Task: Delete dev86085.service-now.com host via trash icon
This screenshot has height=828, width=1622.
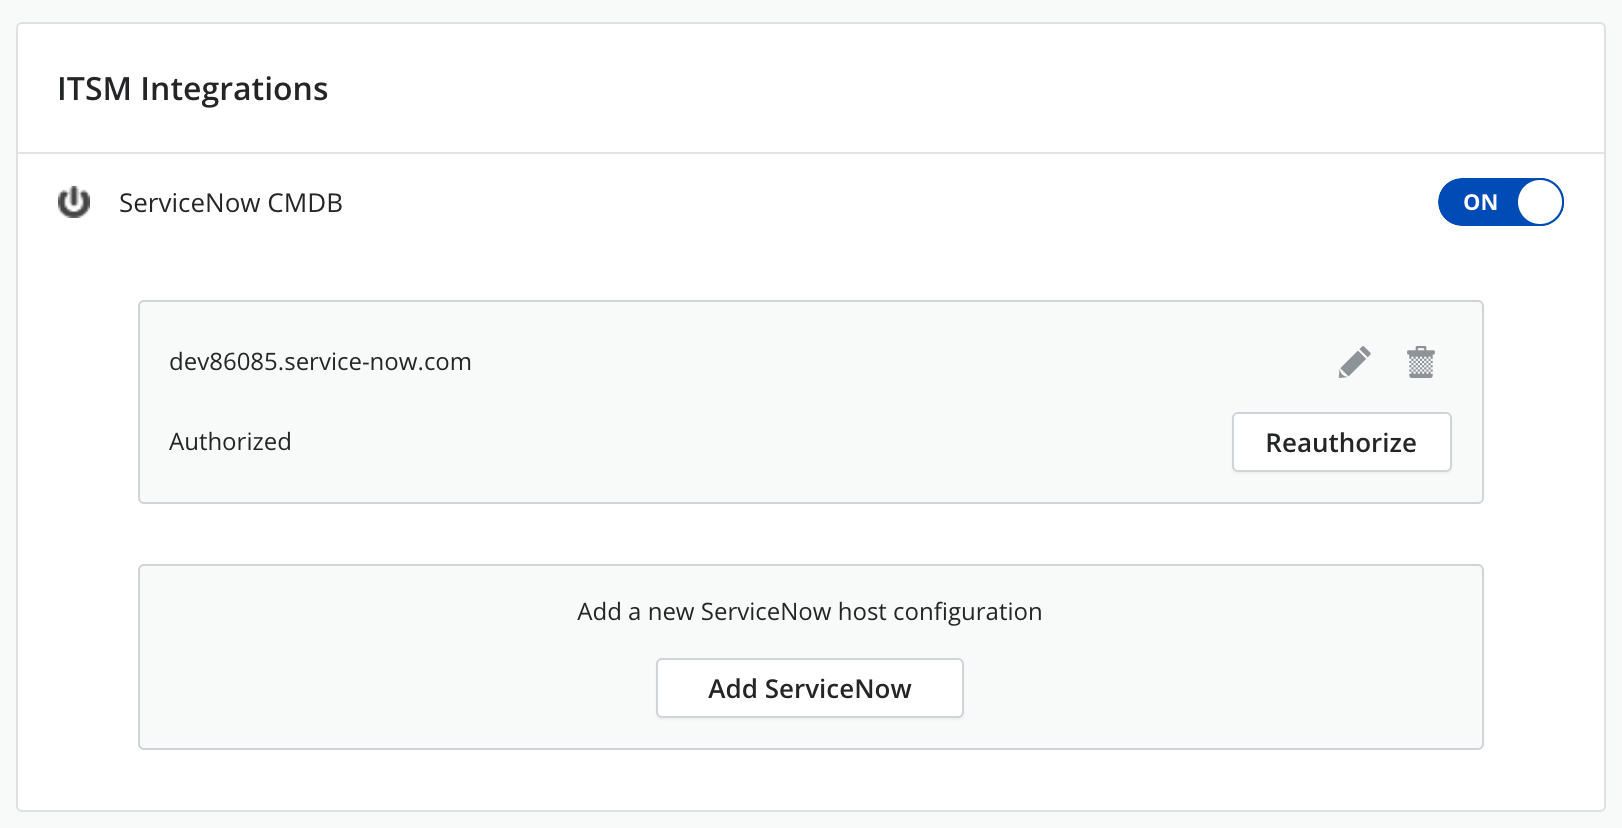Action: click(1421, 362)
